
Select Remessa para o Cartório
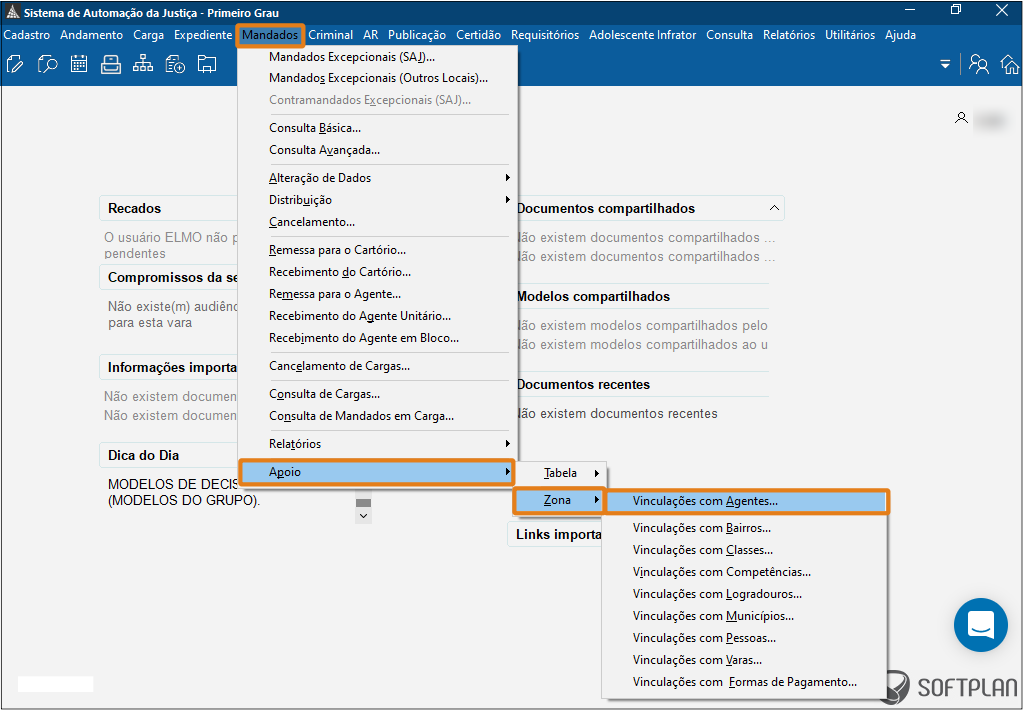coord(377,250)
